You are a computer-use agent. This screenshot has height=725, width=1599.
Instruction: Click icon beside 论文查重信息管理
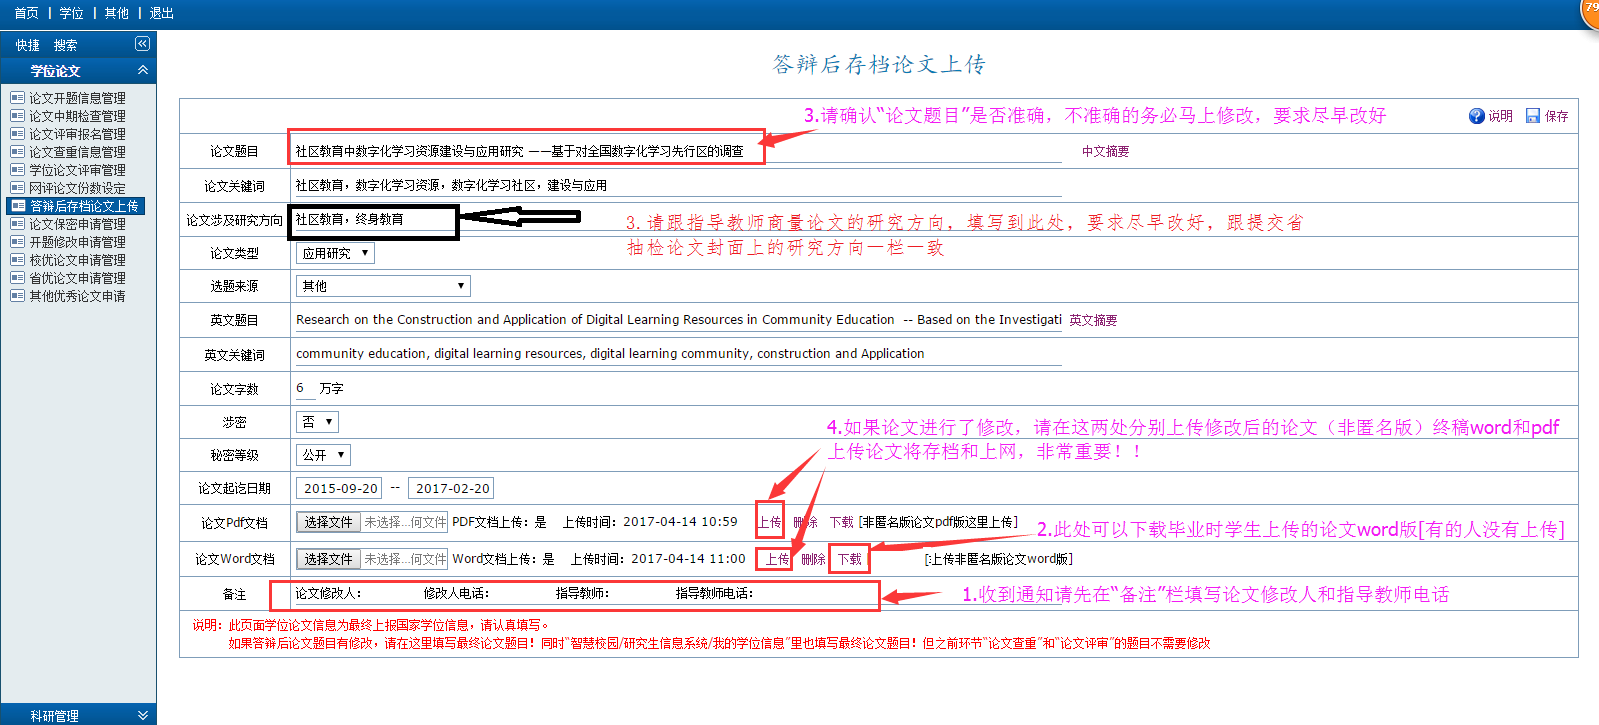[17, 152]
